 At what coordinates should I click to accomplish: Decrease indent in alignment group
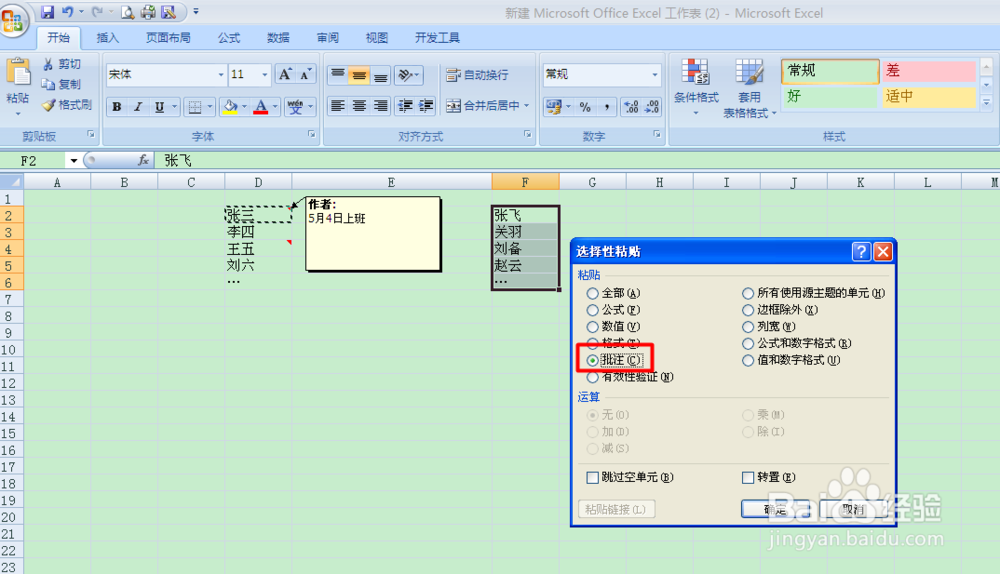click(405, 105)
